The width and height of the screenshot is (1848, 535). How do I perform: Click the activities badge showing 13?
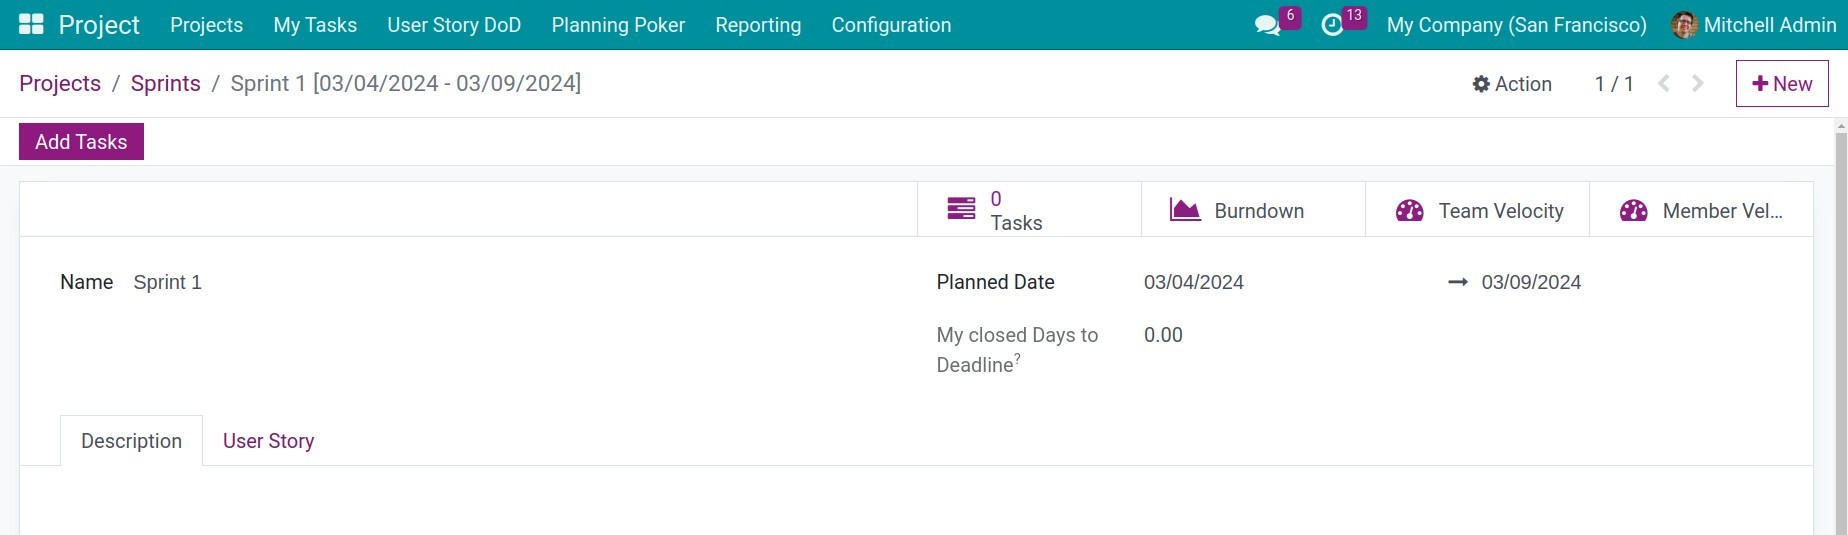click(x=1354, y=16)
